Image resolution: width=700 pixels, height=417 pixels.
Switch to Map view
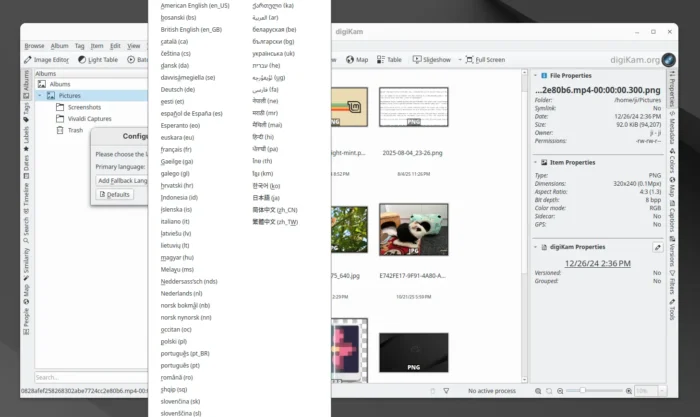(x=357, y=60)
